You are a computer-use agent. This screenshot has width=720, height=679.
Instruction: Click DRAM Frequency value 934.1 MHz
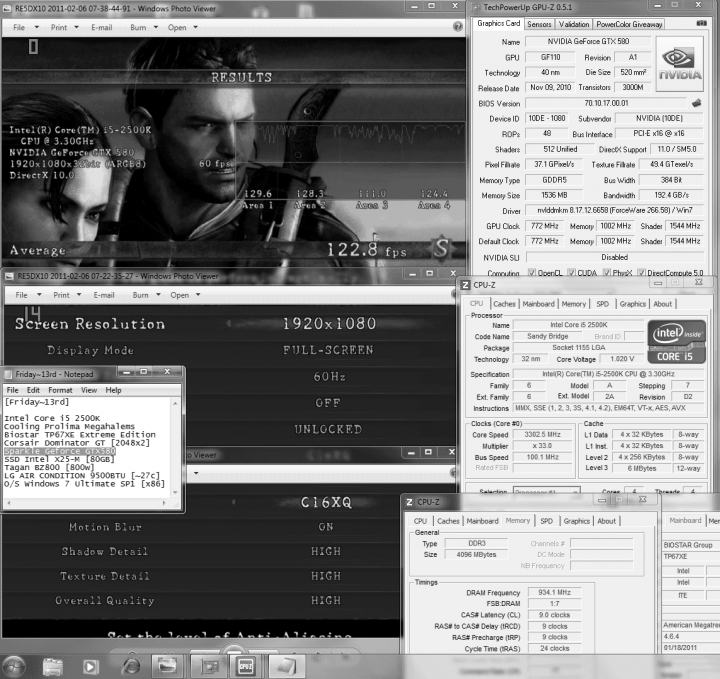click(554, 592)
